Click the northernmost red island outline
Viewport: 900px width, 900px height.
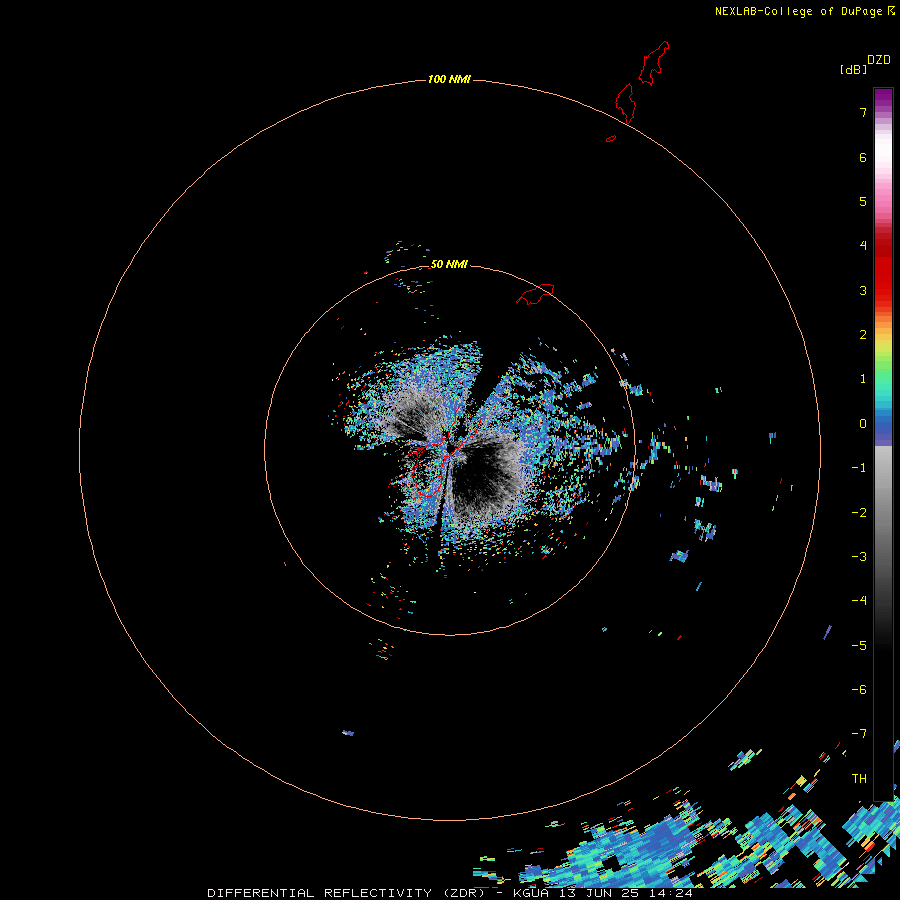(x=654, y=63)
